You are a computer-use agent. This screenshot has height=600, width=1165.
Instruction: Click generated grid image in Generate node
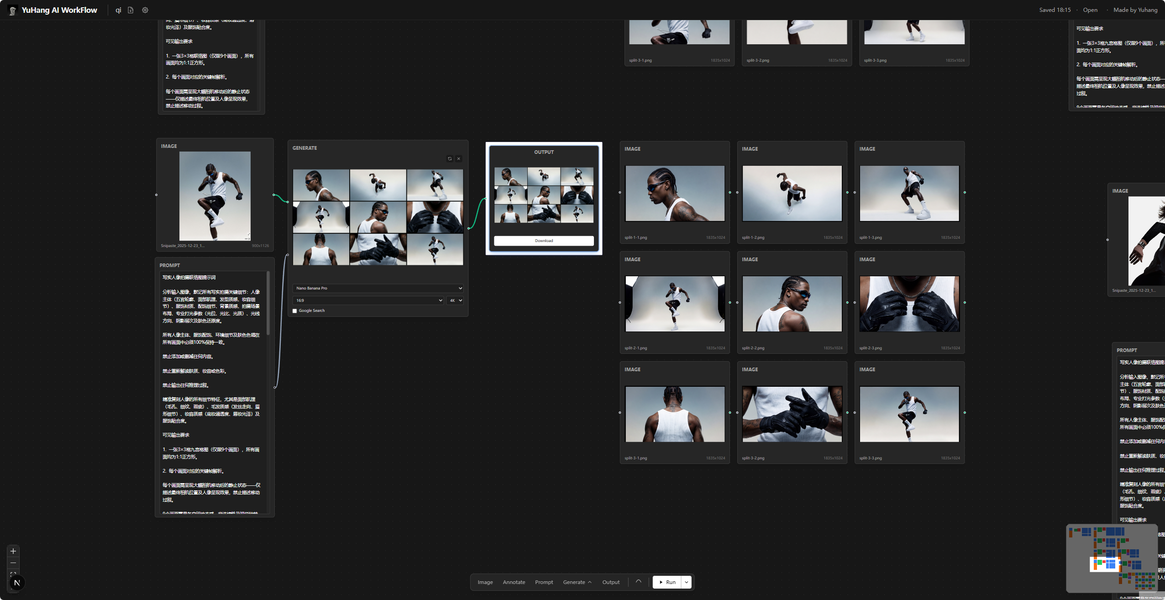click(x=378, y=217)
